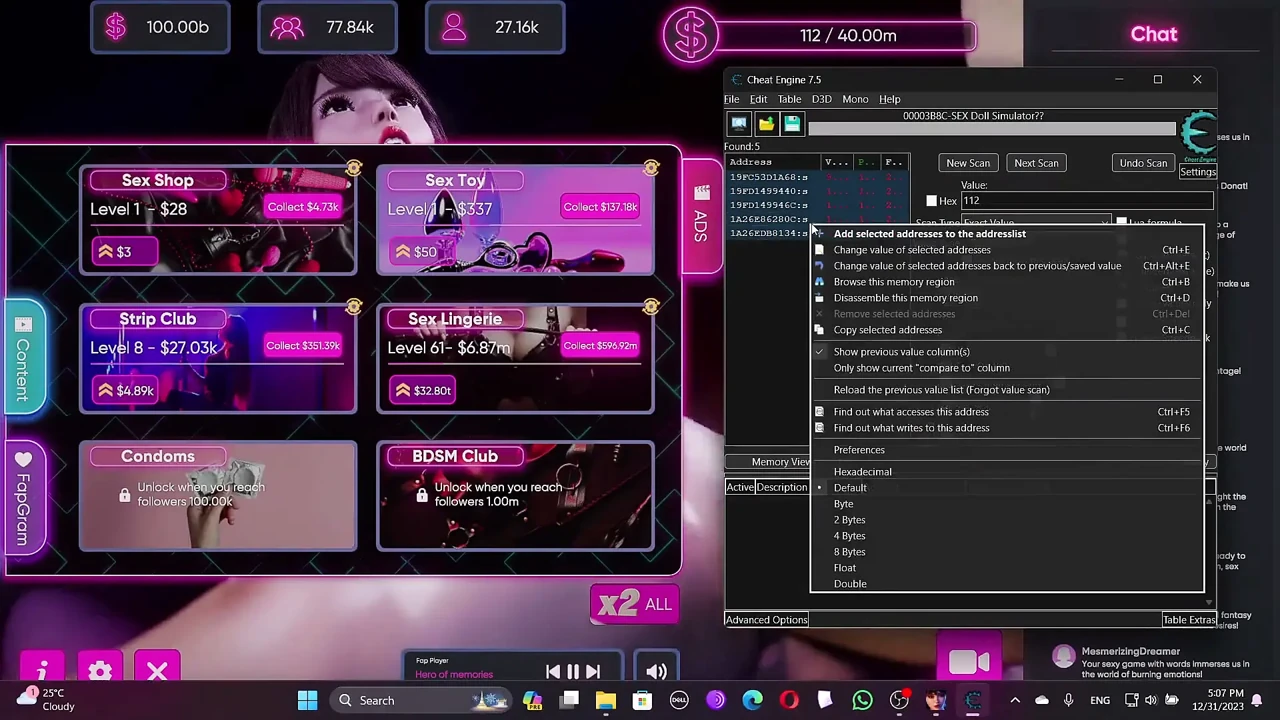Open Microsoft Edge from the taskbar
This screenshot has height=720, width=1280.
tap(752, 700)
